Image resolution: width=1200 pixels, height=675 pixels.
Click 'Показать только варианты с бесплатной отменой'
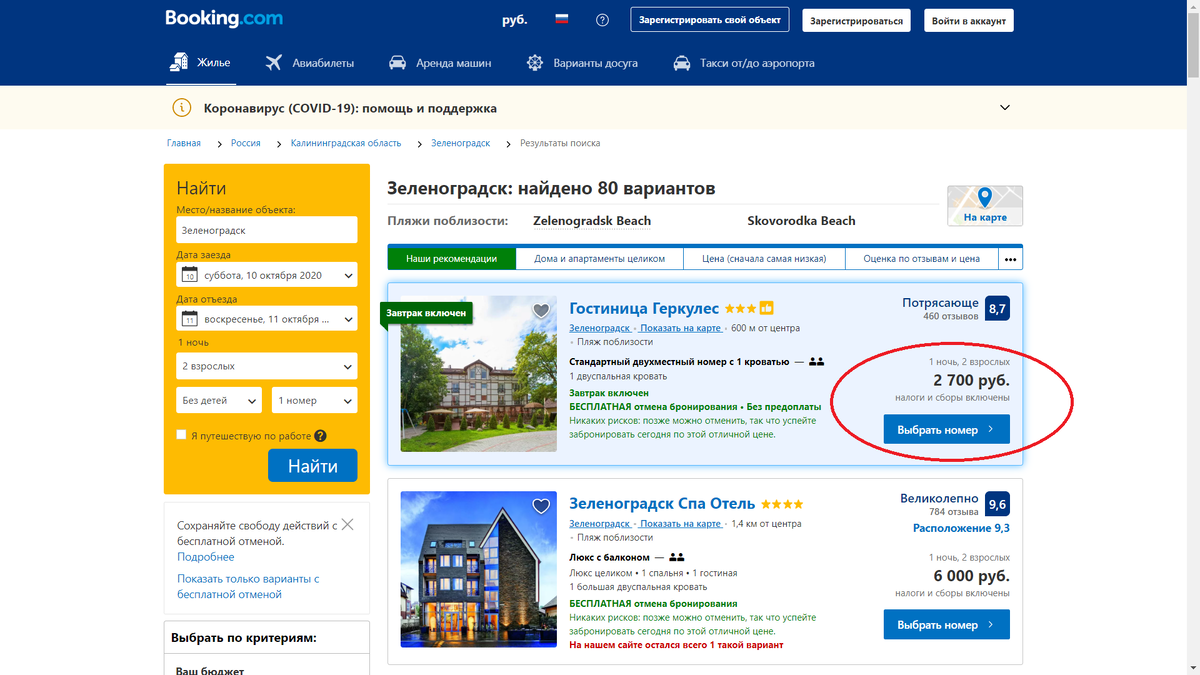[x=248, y=587]
